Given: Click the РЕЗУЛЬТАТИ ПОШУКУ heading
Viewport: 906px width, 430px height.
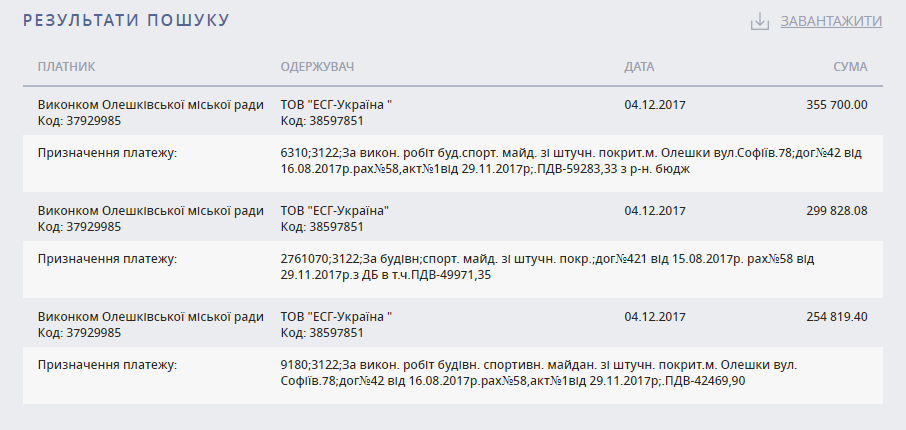Looking at the screenshot, I should [127, 20].
